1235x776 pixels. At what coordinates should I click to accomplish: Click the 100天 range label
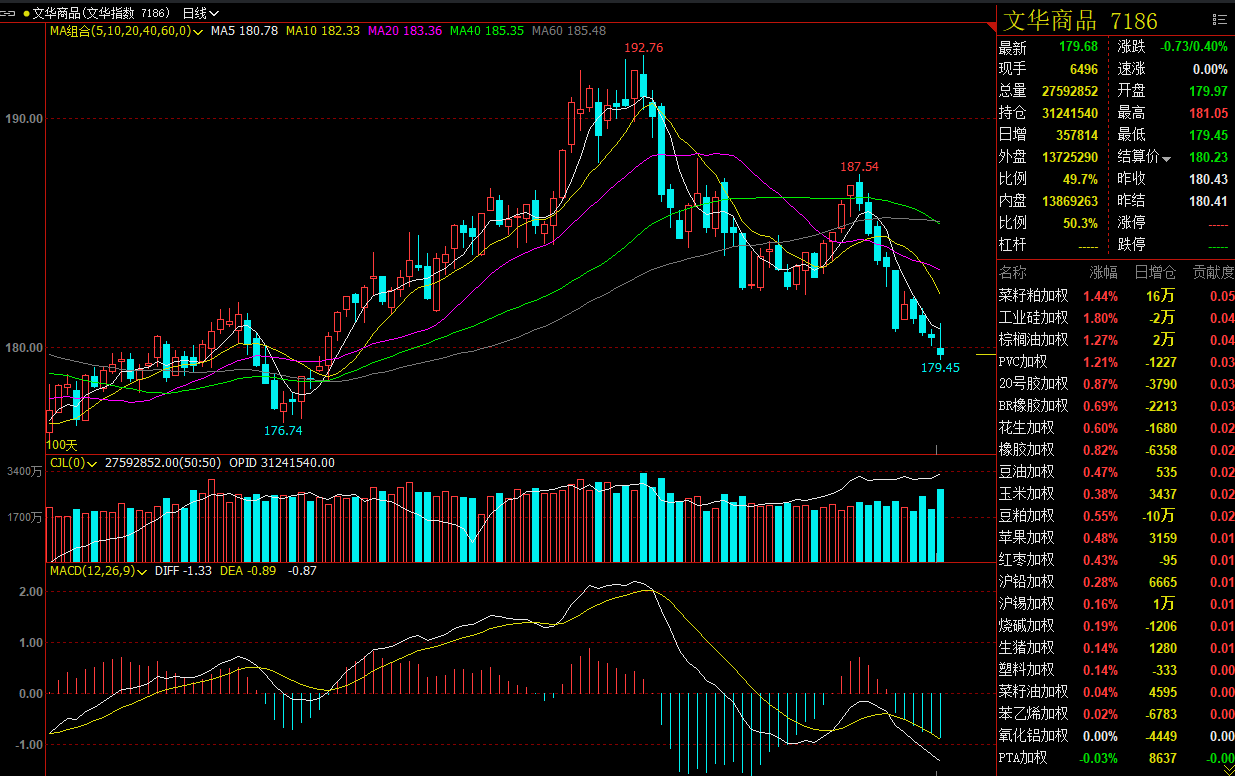[x=61, y=444]
